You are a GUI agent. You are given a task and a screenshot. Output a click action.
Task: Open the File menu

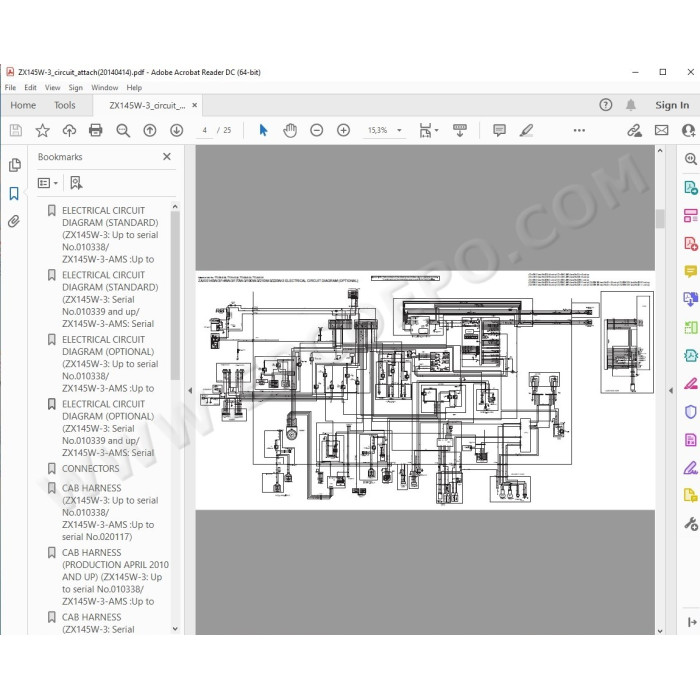click(x=10, y=88)
